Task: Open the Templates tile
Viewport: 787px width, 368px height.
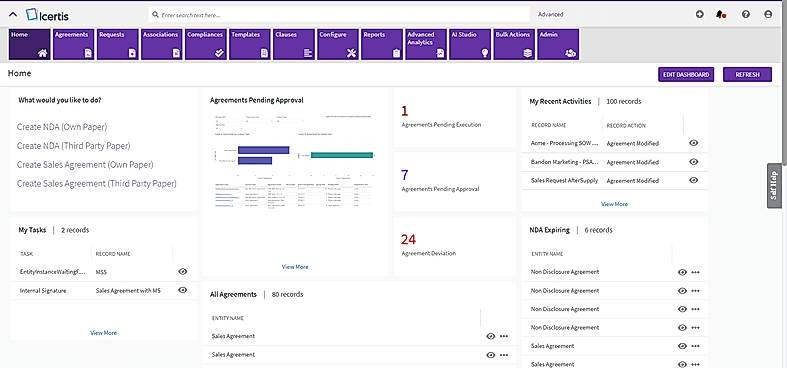Action: coord(250,44)
